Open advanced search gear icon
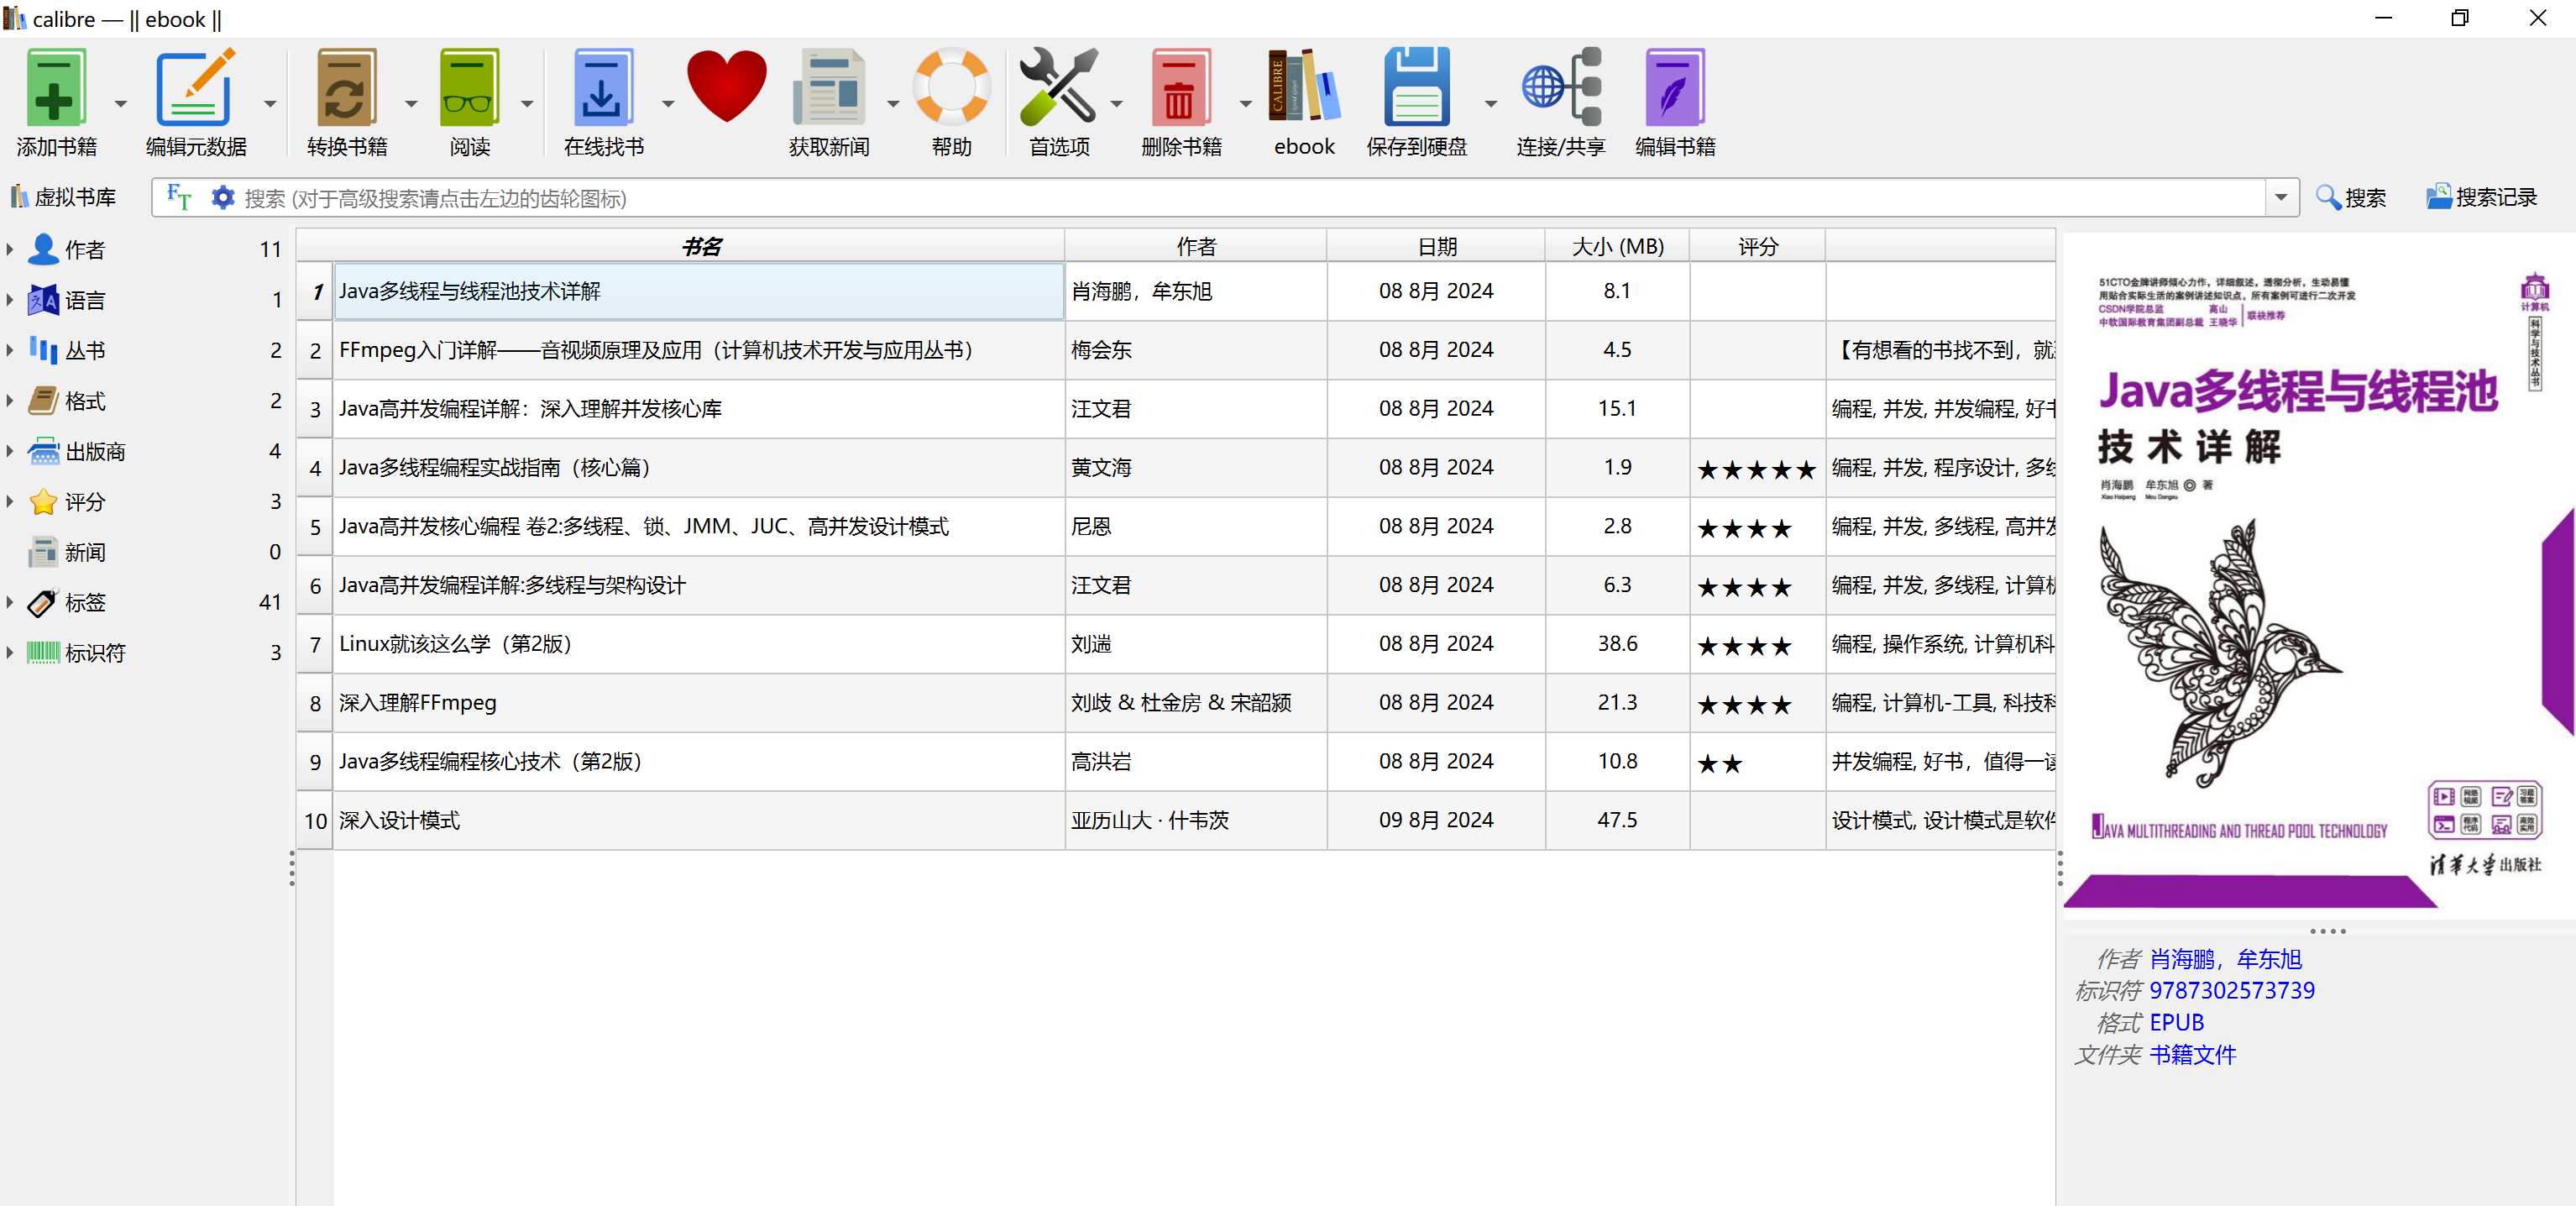 222,197
